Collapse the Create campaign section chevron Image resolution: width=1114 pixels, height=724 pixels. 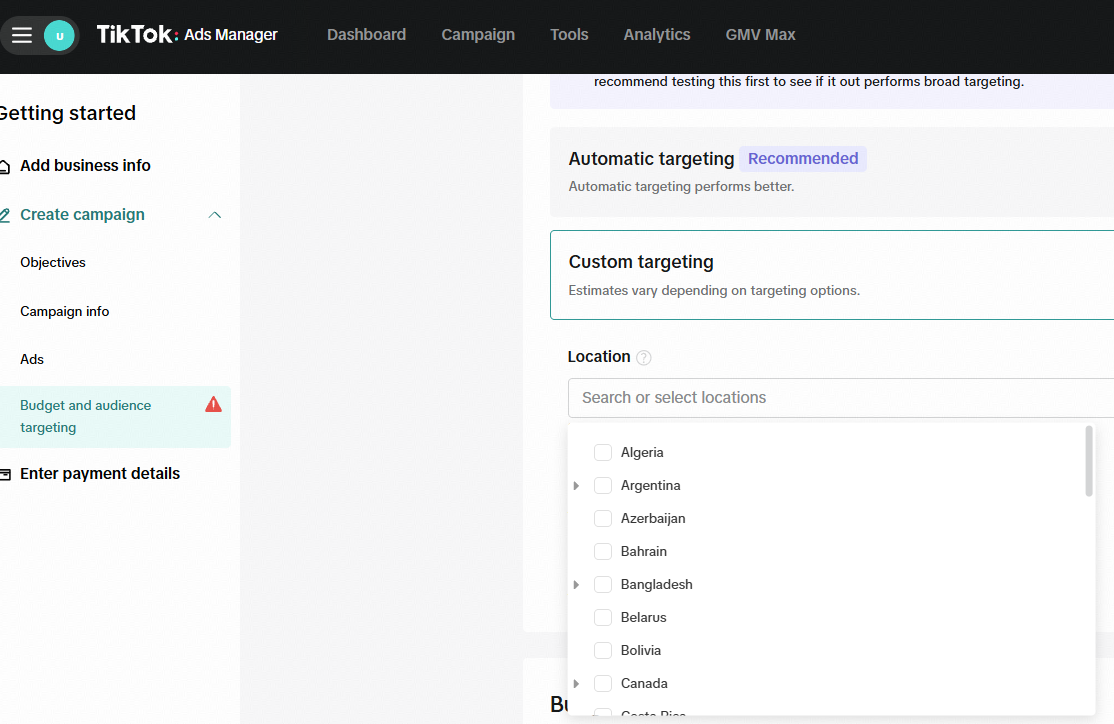pos(214,215)
